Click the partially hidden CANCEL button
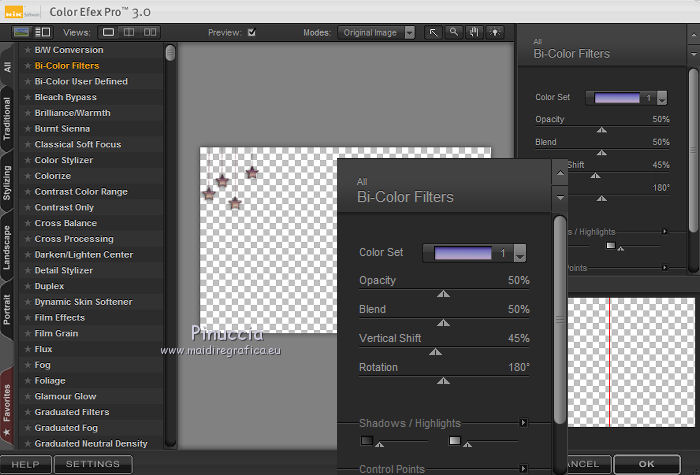 click(x=589, y=464)
